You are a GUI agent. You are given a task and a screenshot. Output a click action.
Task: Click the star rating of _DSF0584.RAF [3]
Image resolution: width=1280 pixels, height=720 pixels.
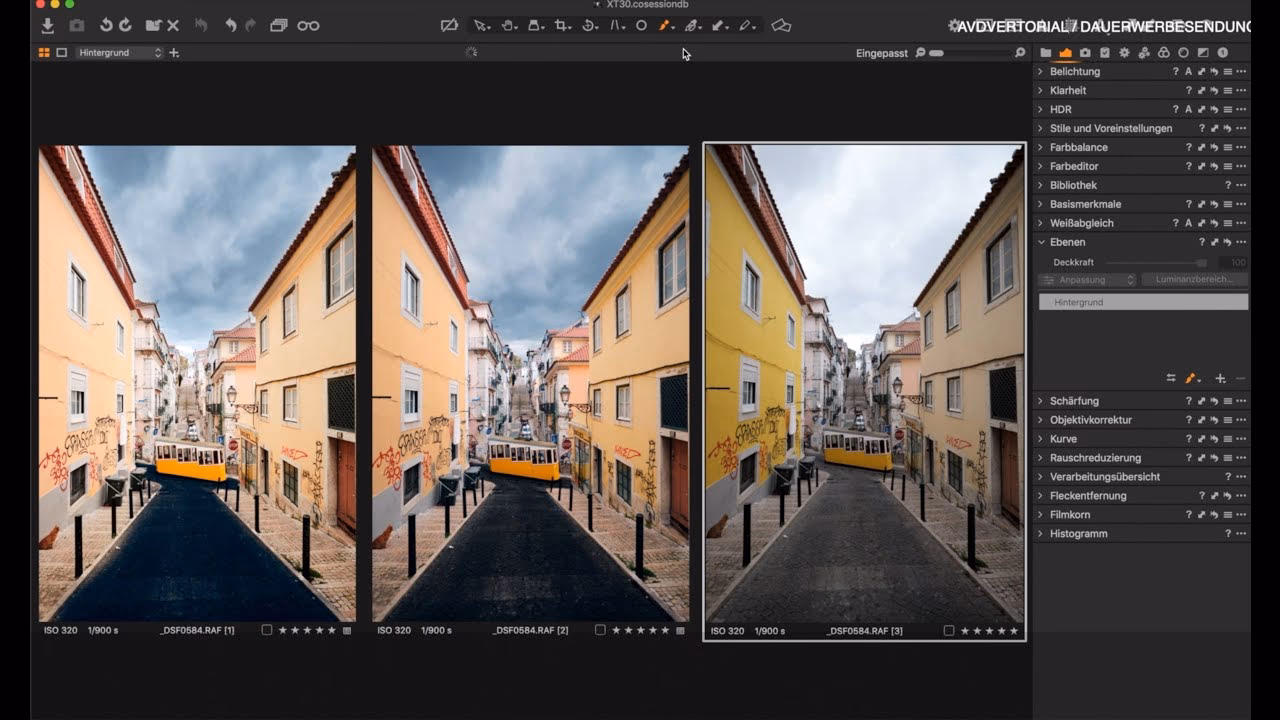[990, 631]
